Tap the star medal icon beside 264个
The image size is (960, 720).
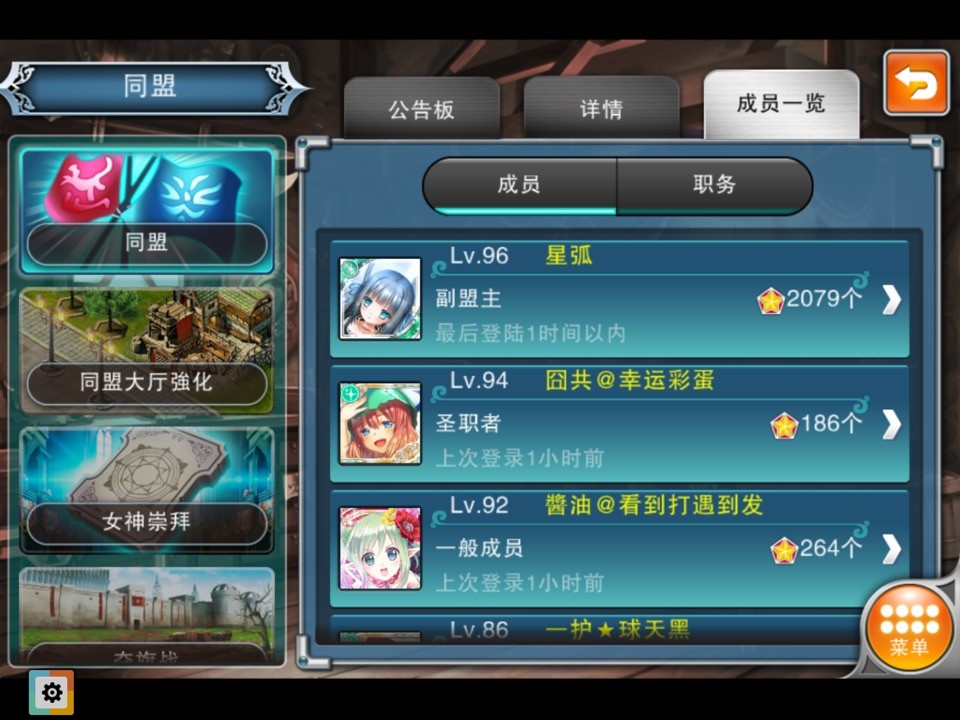click(784, 550)
